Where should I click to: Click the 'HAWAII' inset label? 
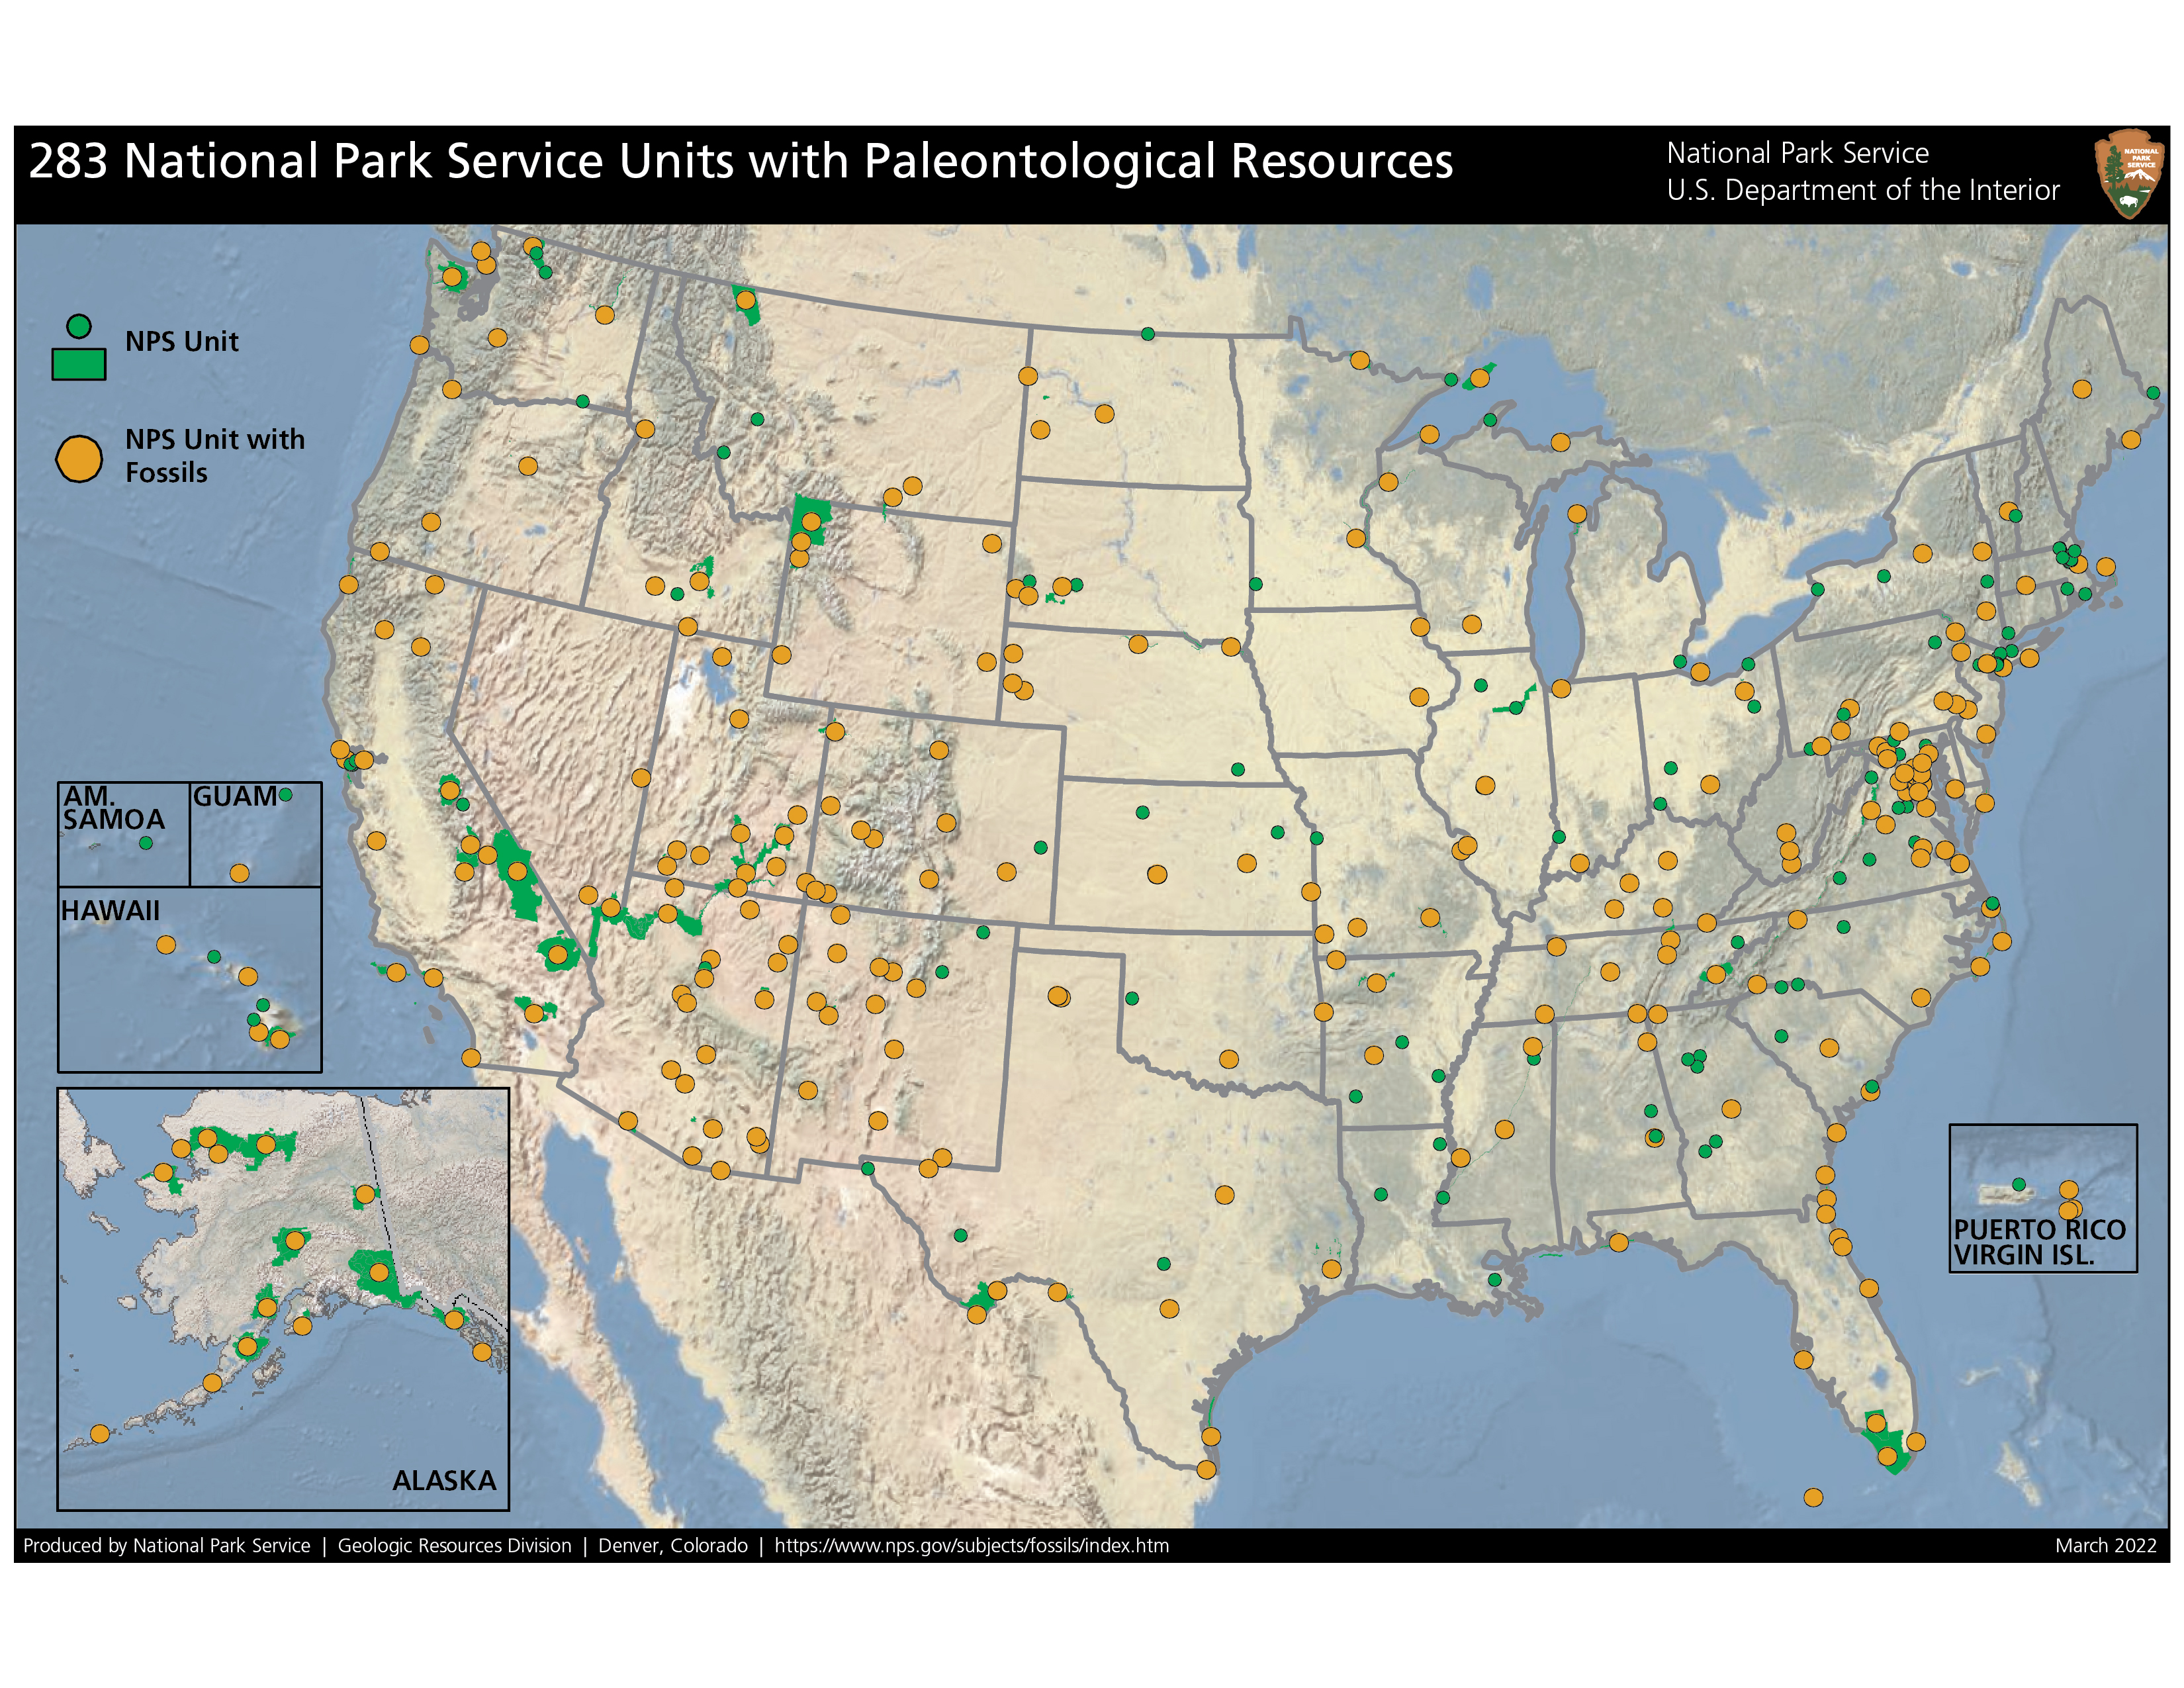click(x=110, y=911)
